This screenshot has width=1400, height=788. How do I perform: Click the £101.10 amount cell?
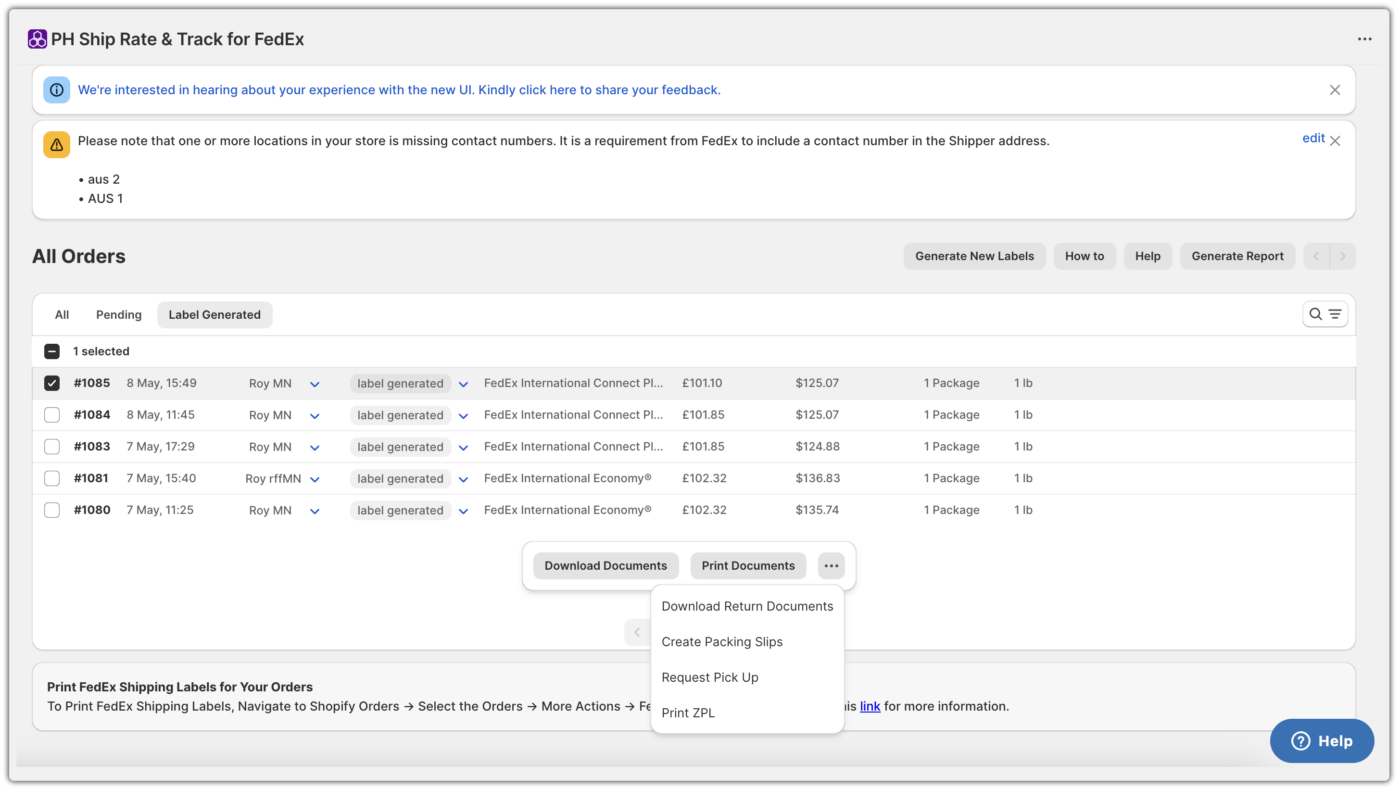coord(702,383)
